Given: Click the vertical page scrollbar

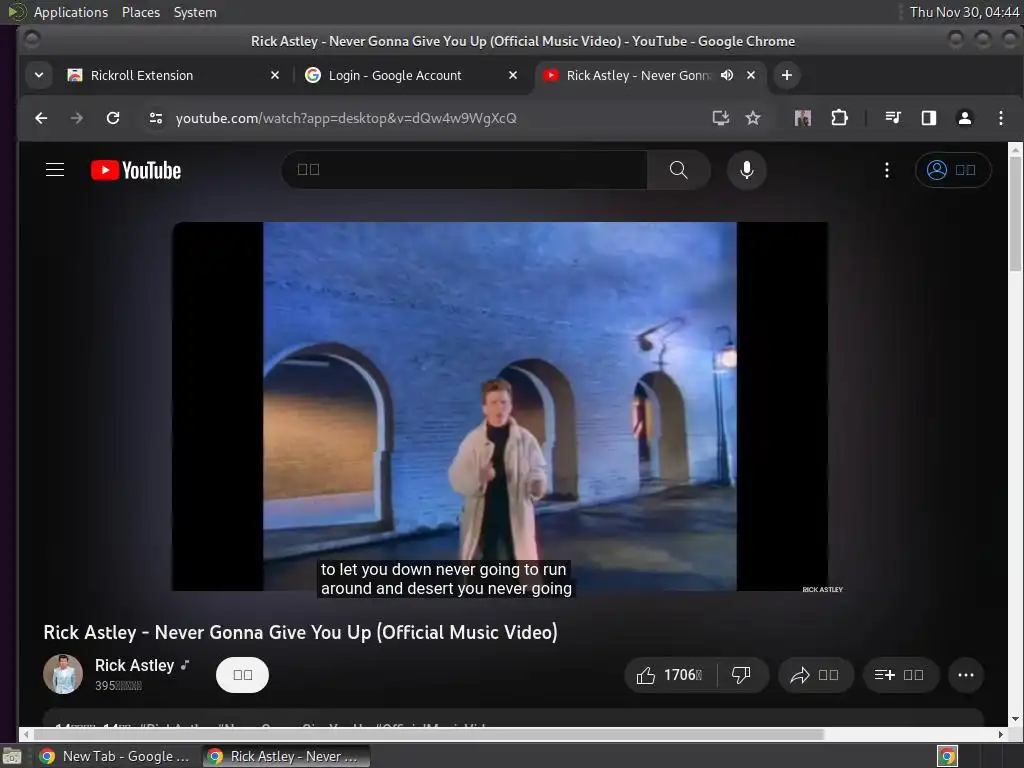Looking at the screenshot, I should (1015, 214).
